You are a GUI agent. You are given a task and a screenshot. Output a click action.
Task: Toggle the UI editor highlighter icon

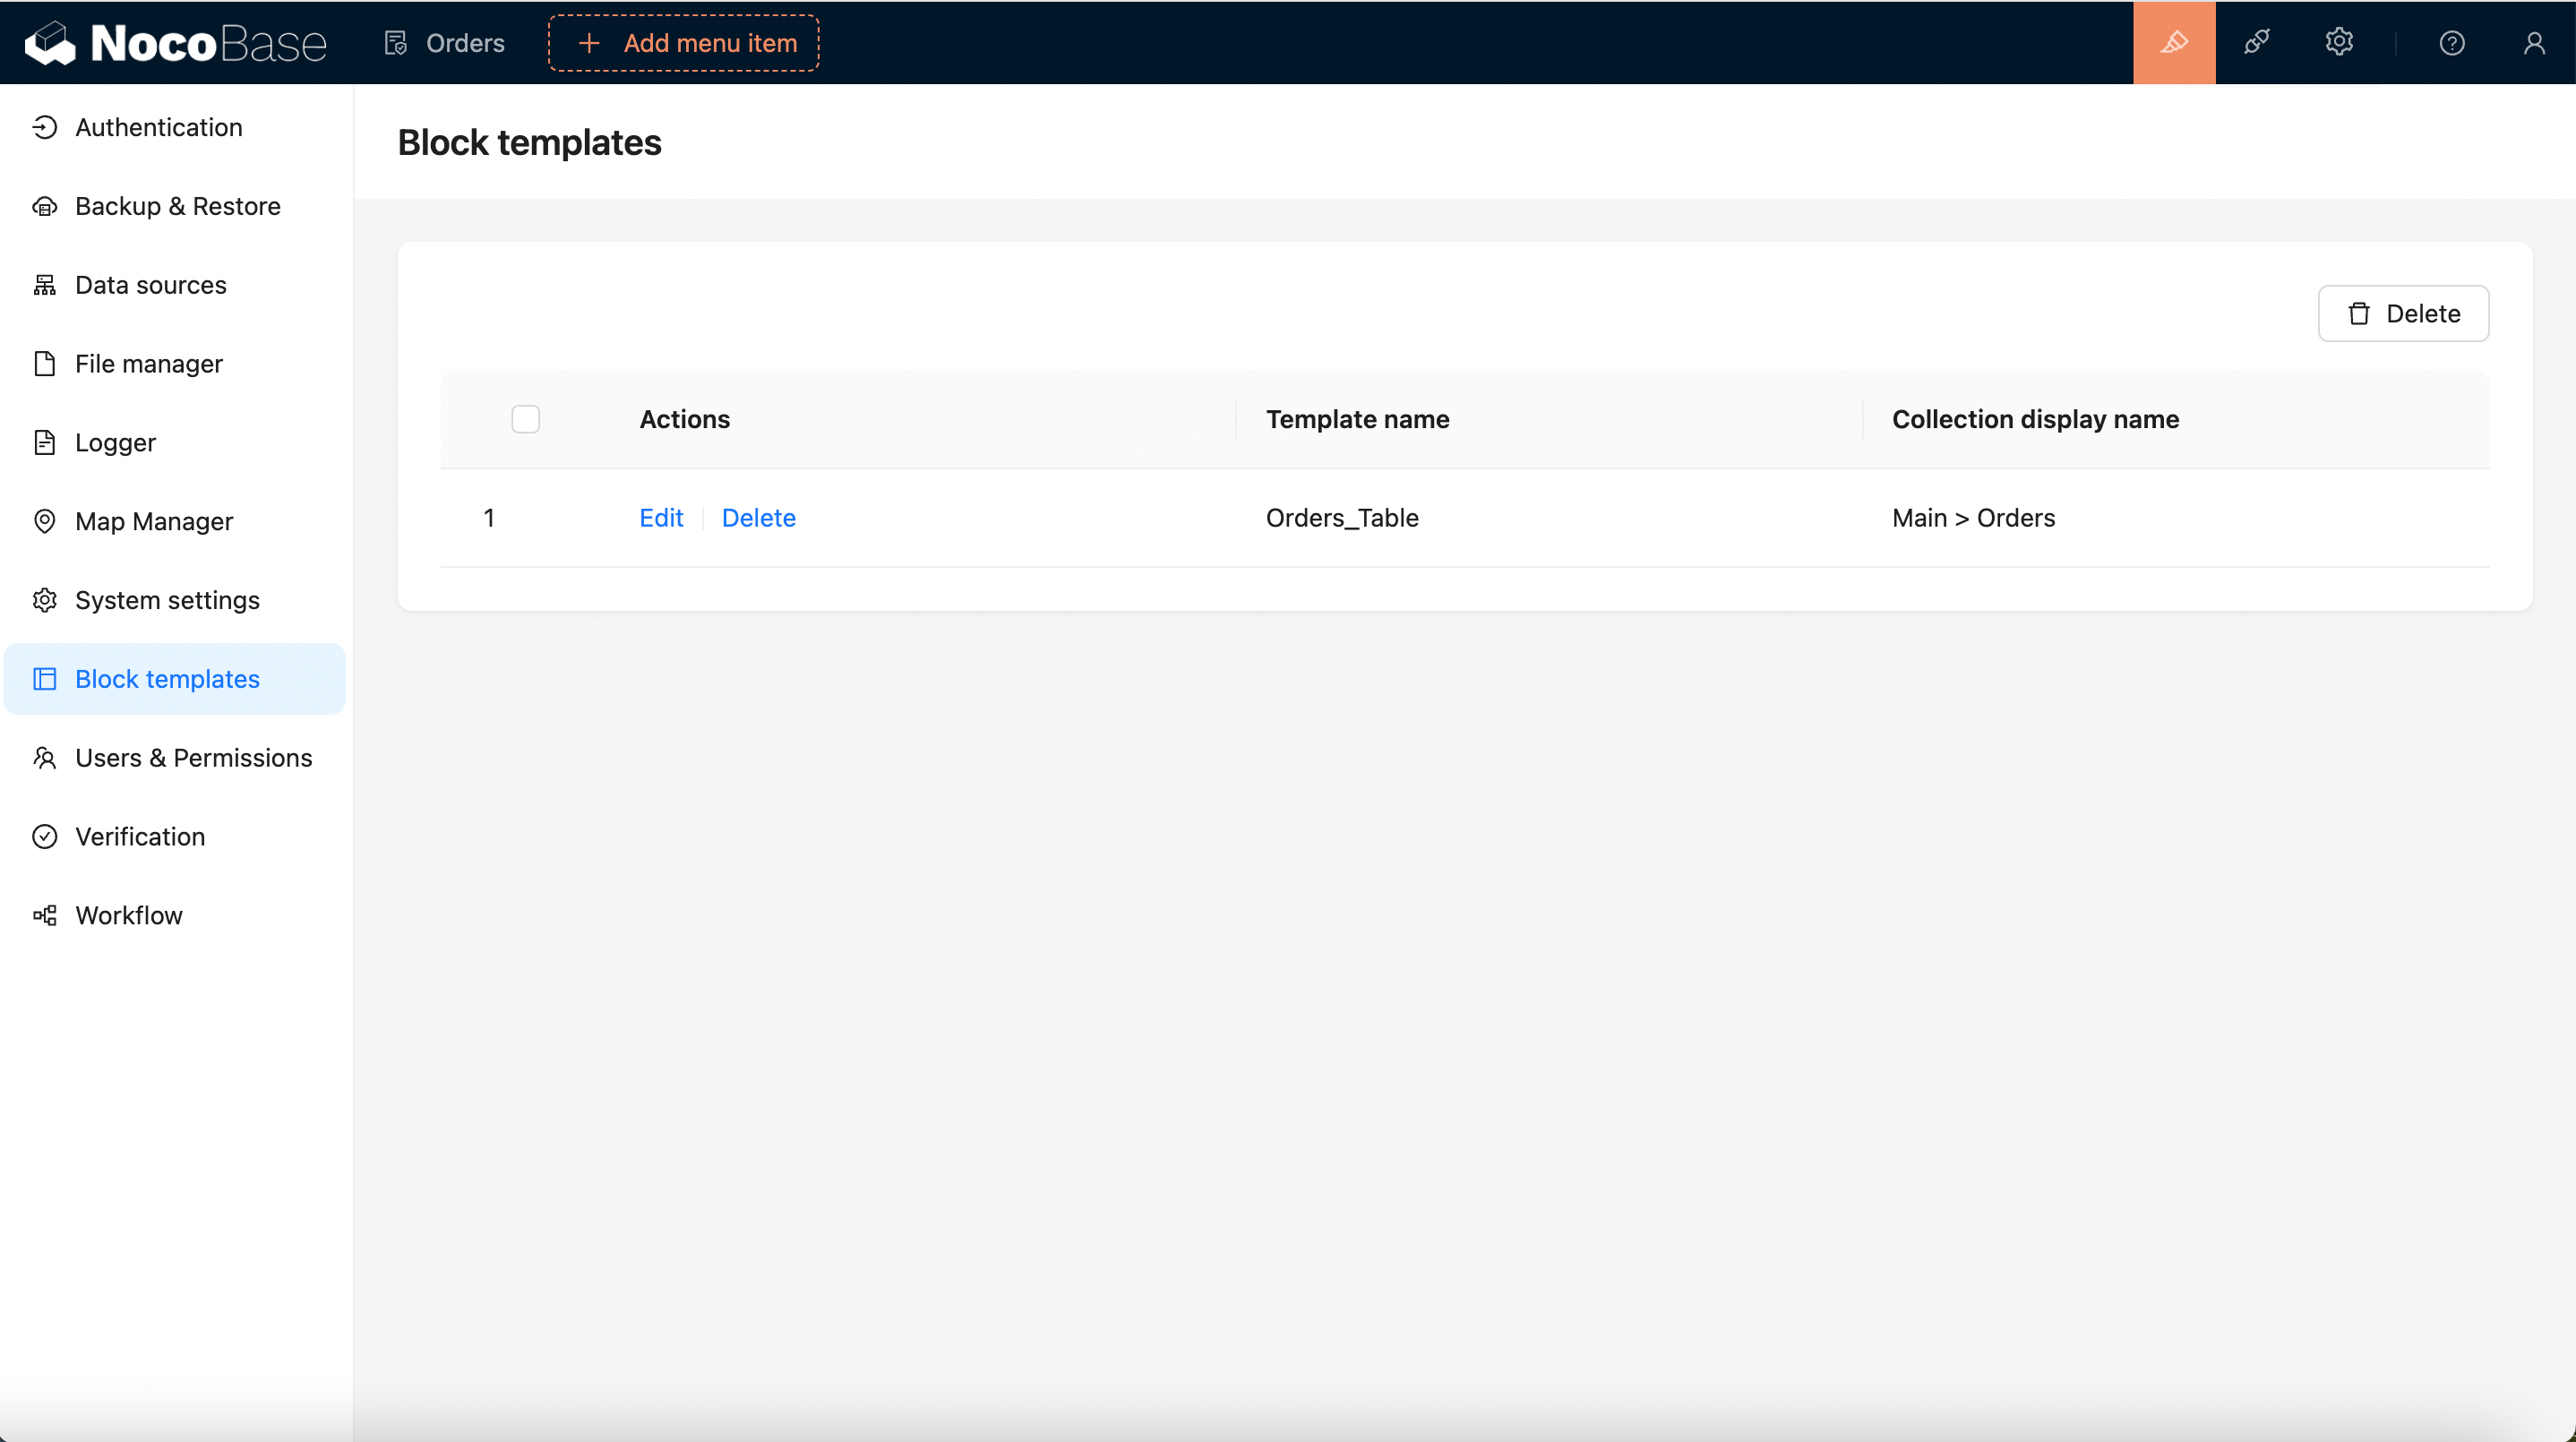click(2173, 43)
